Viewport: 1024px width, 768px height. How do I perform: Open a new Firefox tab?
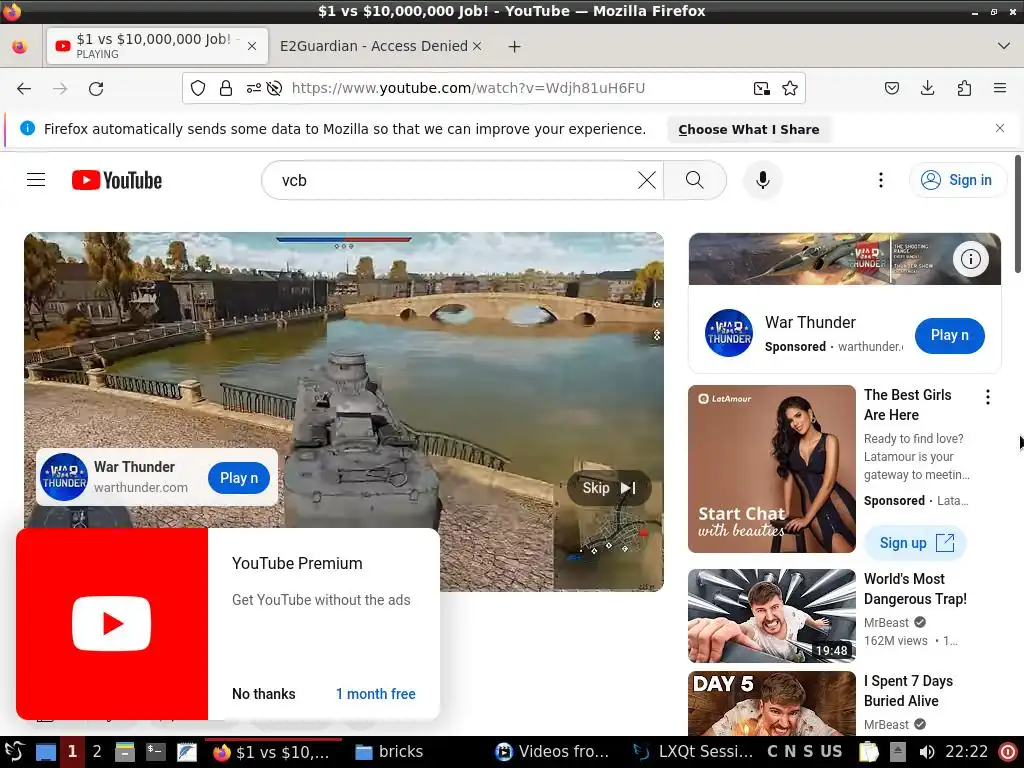point(515,46)
